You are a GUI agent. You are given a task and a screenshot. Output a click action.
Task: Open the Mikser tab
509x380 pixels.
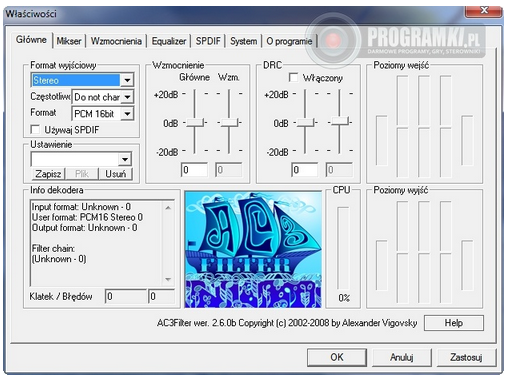tap(69, 41)
